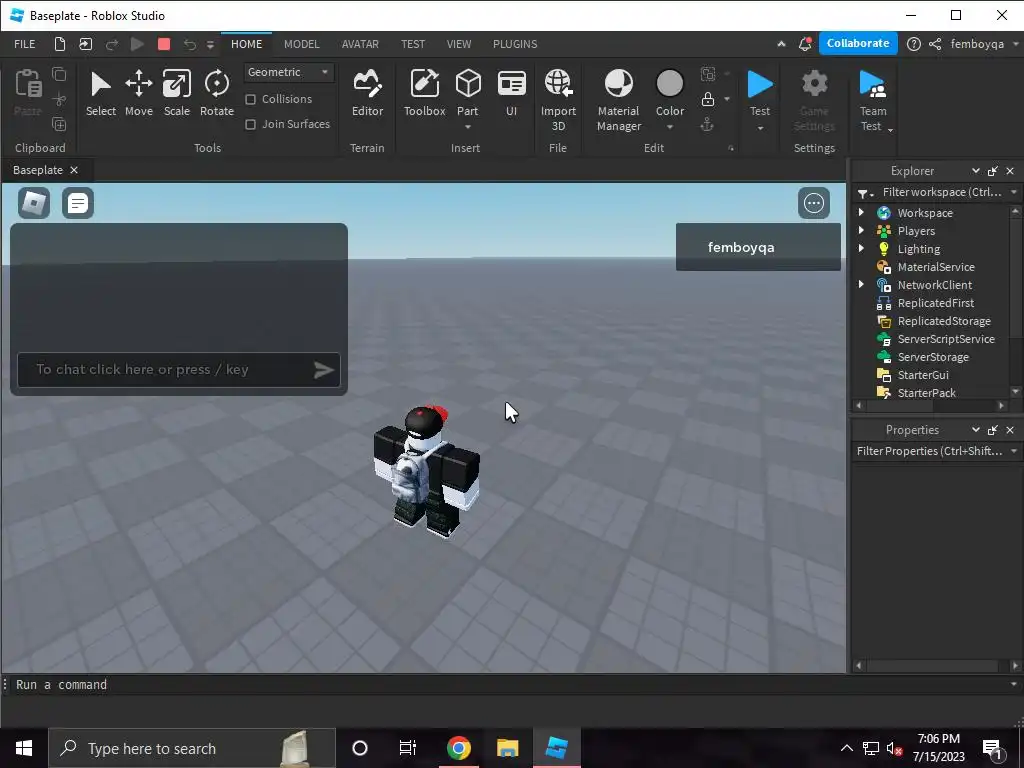Expand the Workspace tree node
Screen dimensions: 1024x768
click(861, 212)
